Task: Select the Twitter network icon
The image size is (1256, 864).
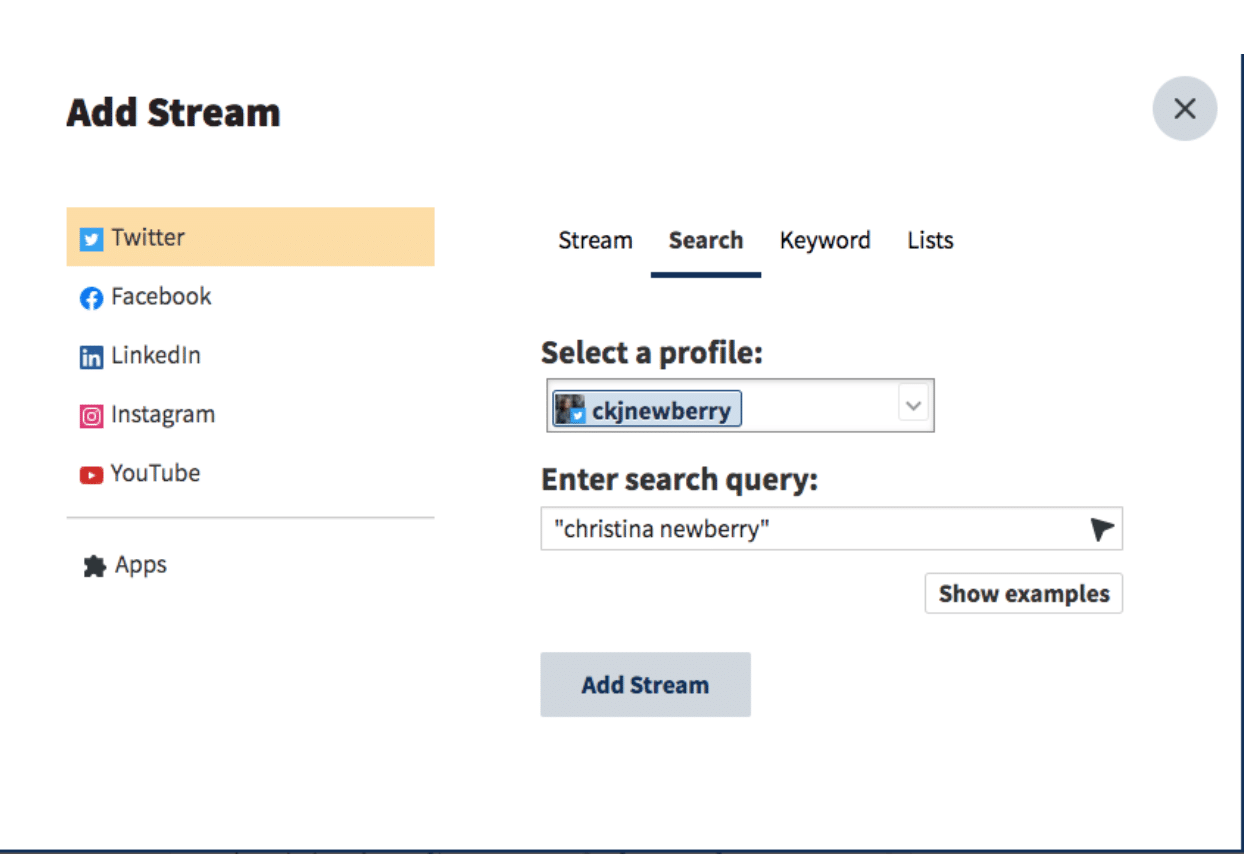Action: pos(91,238)
